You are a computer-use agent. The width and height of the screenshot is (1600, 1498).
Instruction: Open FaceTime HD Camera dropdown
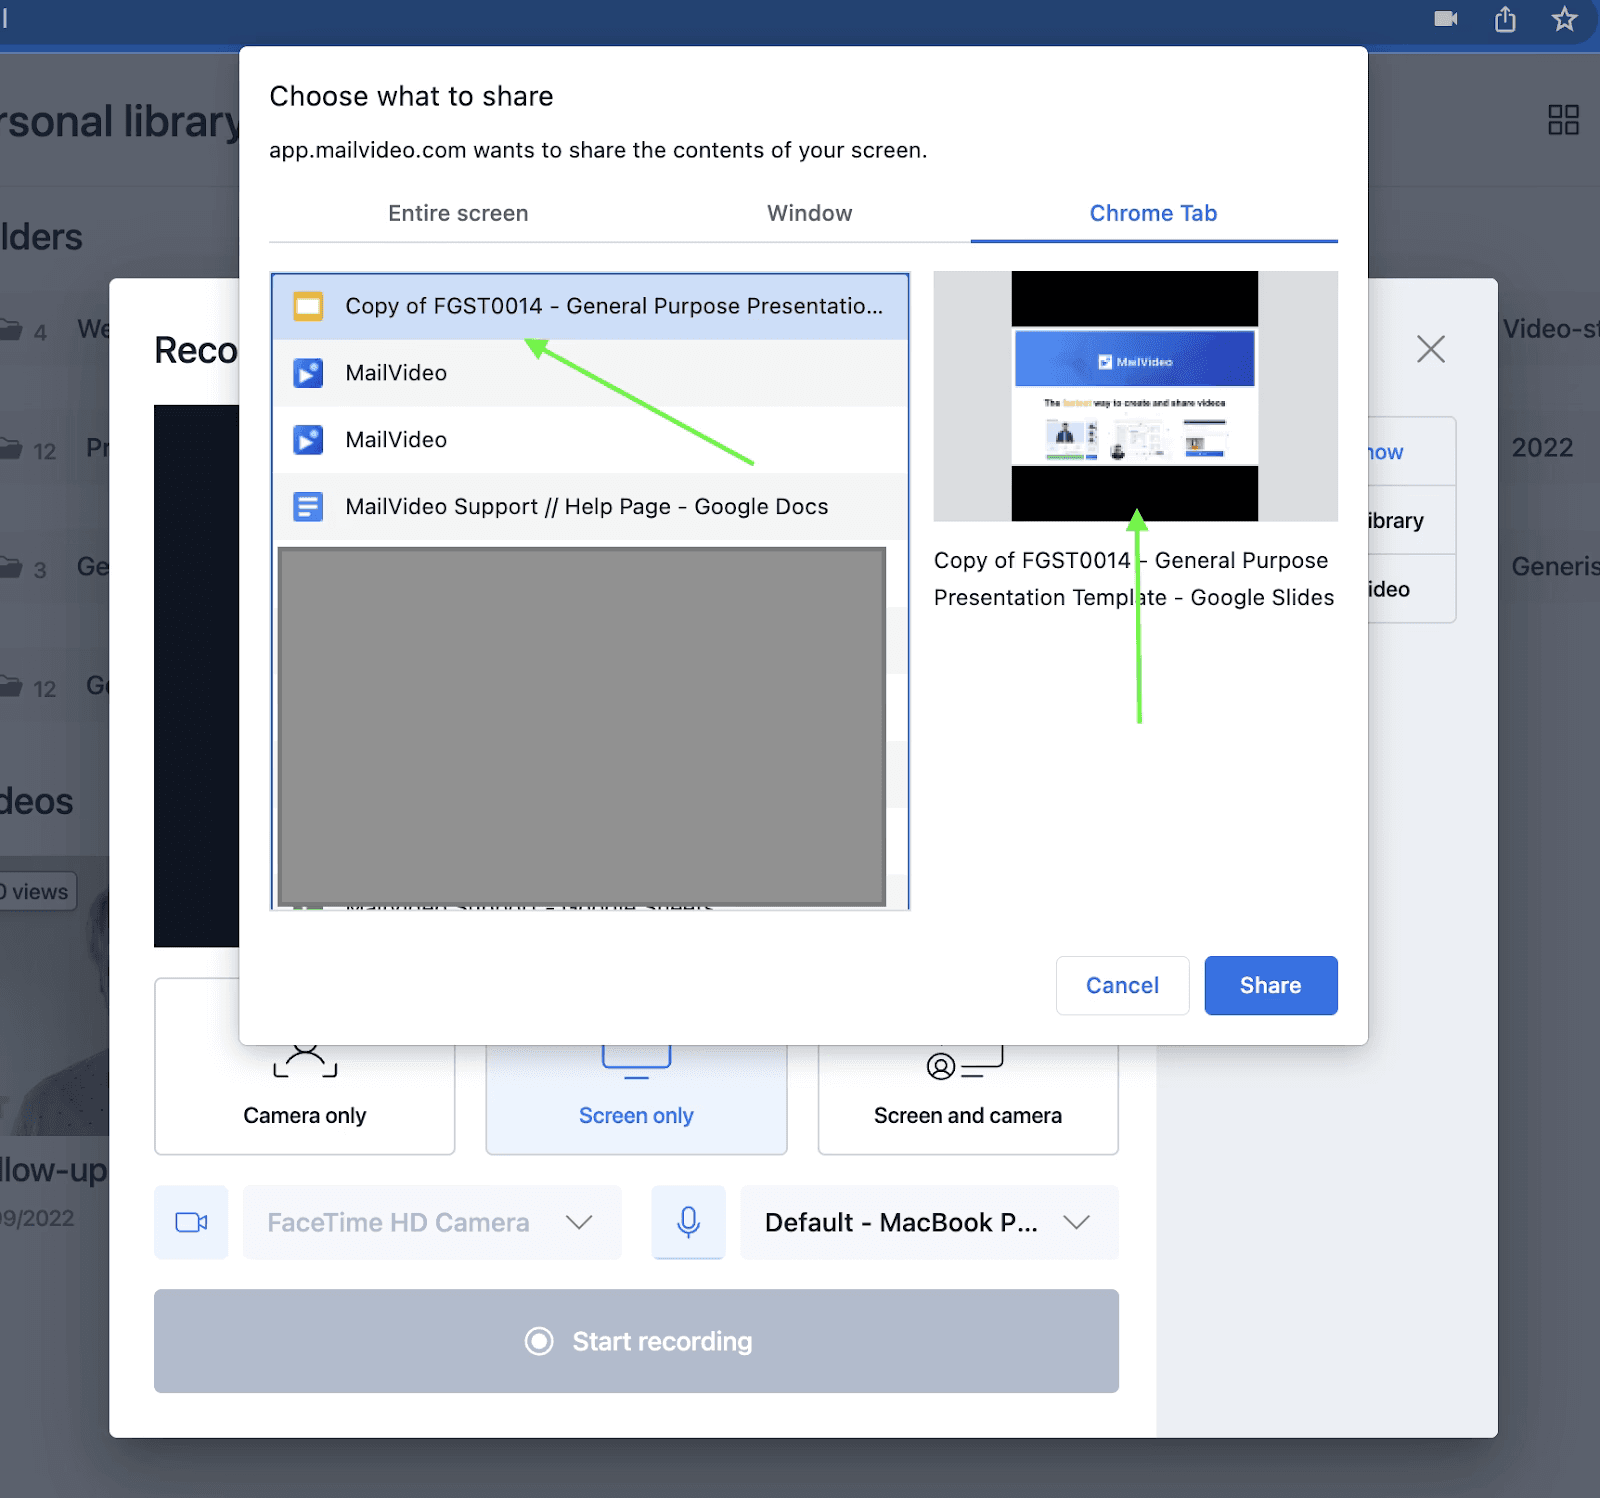[432, 1222]
